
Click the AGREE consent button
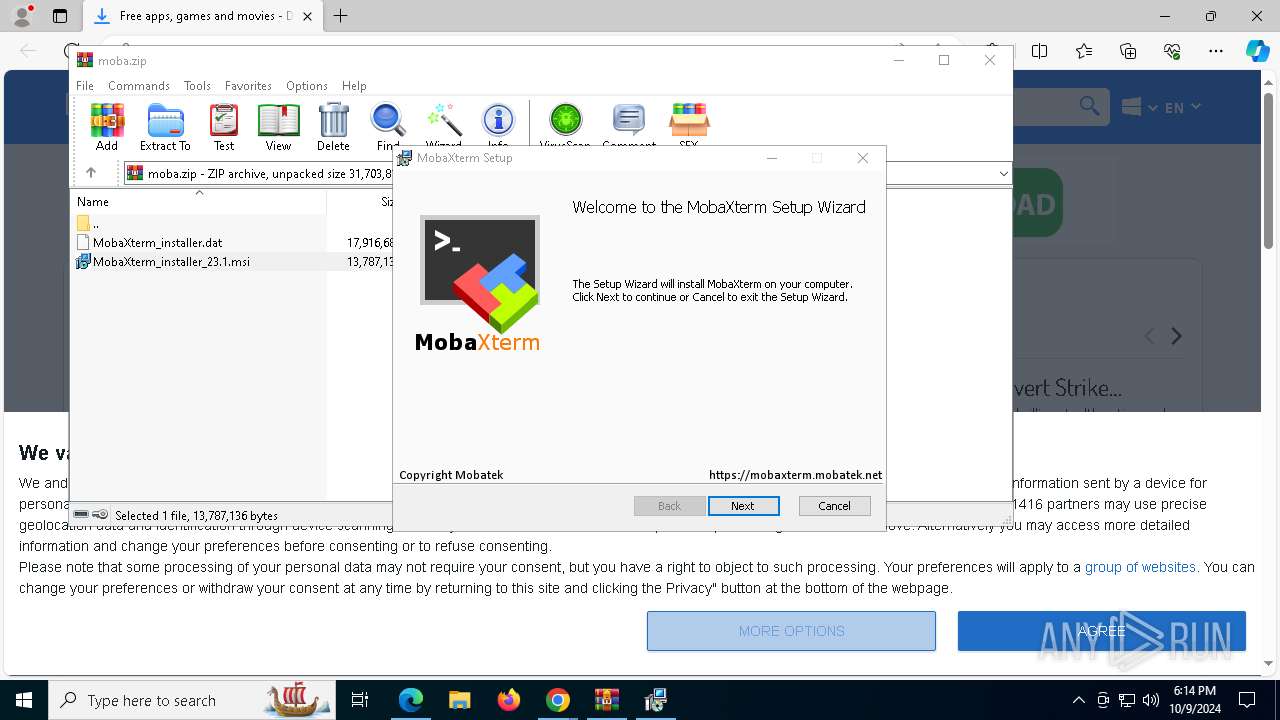click(1102, 631)
